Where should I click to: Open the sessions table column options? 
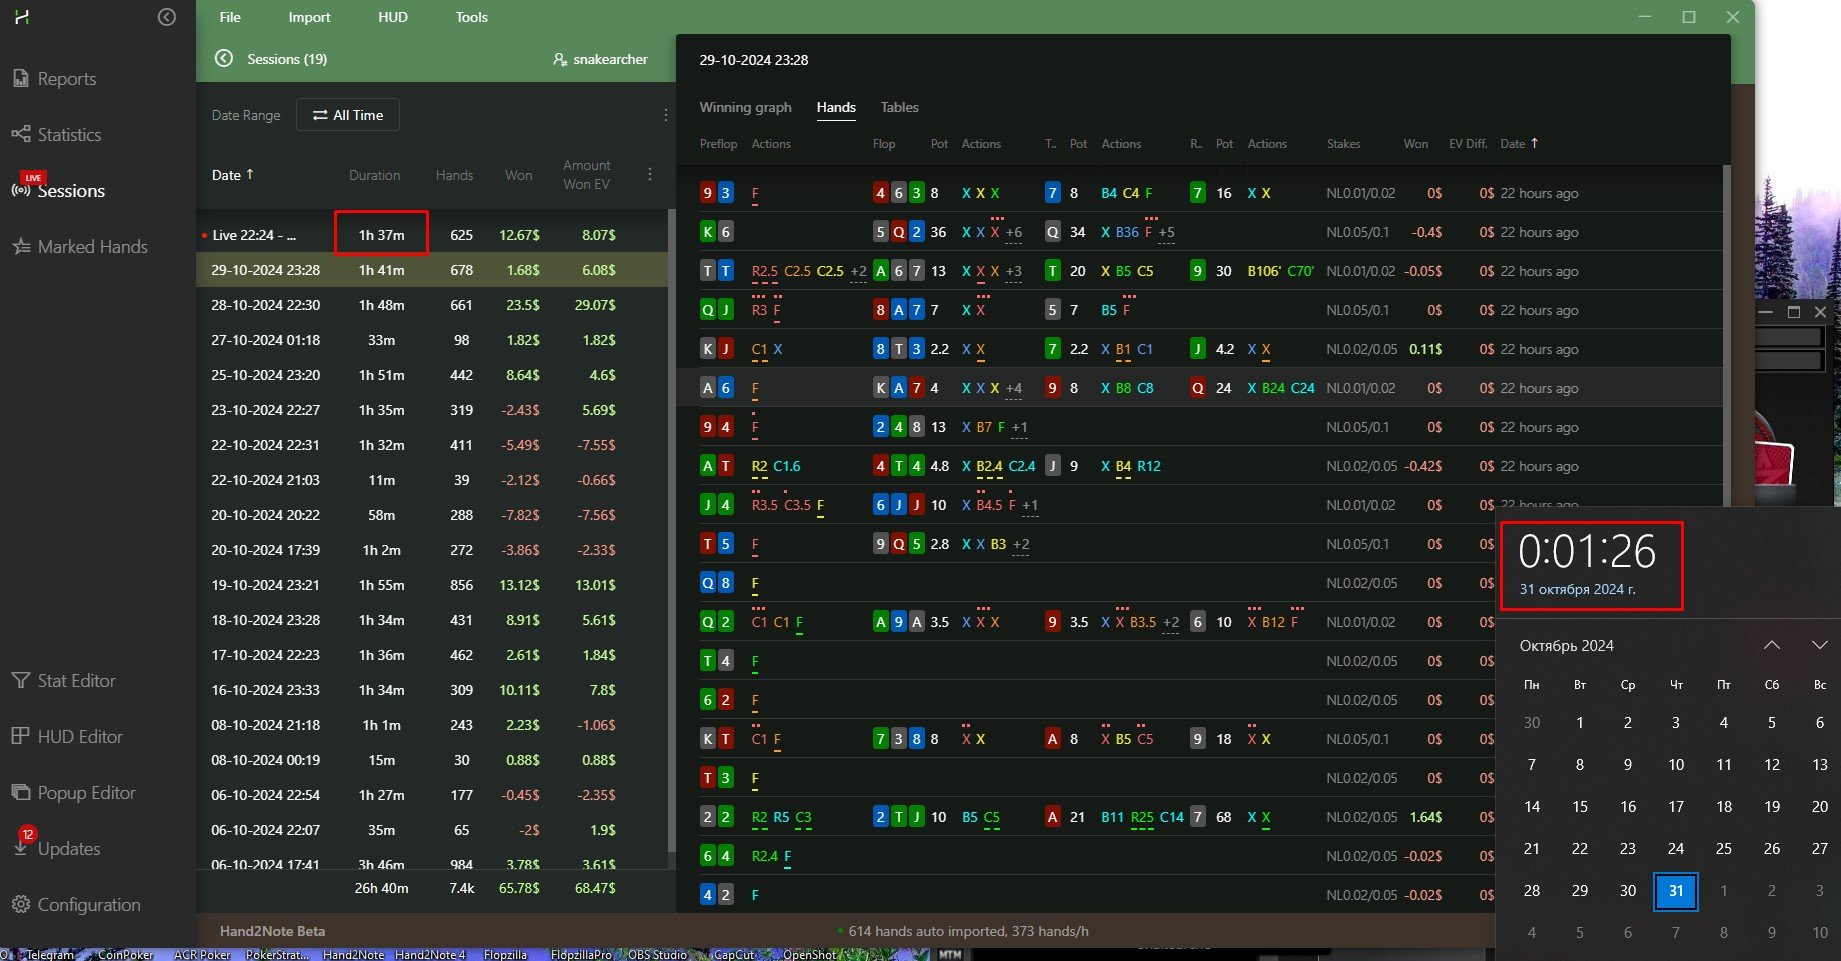[649, 174]
